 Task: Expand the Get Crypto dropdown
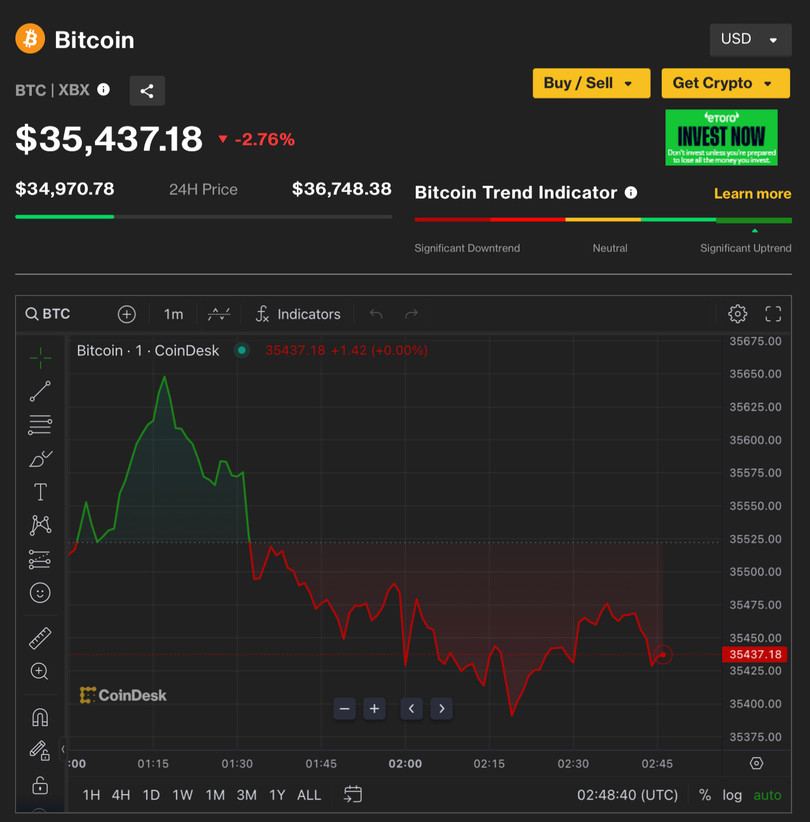[724, 83]
